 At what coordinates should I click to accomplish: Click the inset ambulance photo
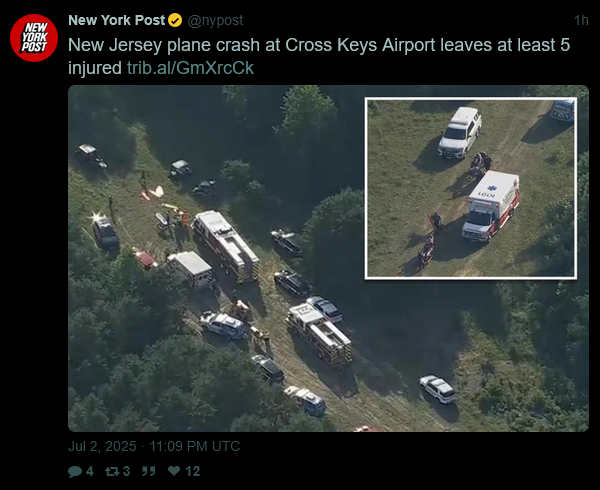[471, 188]
